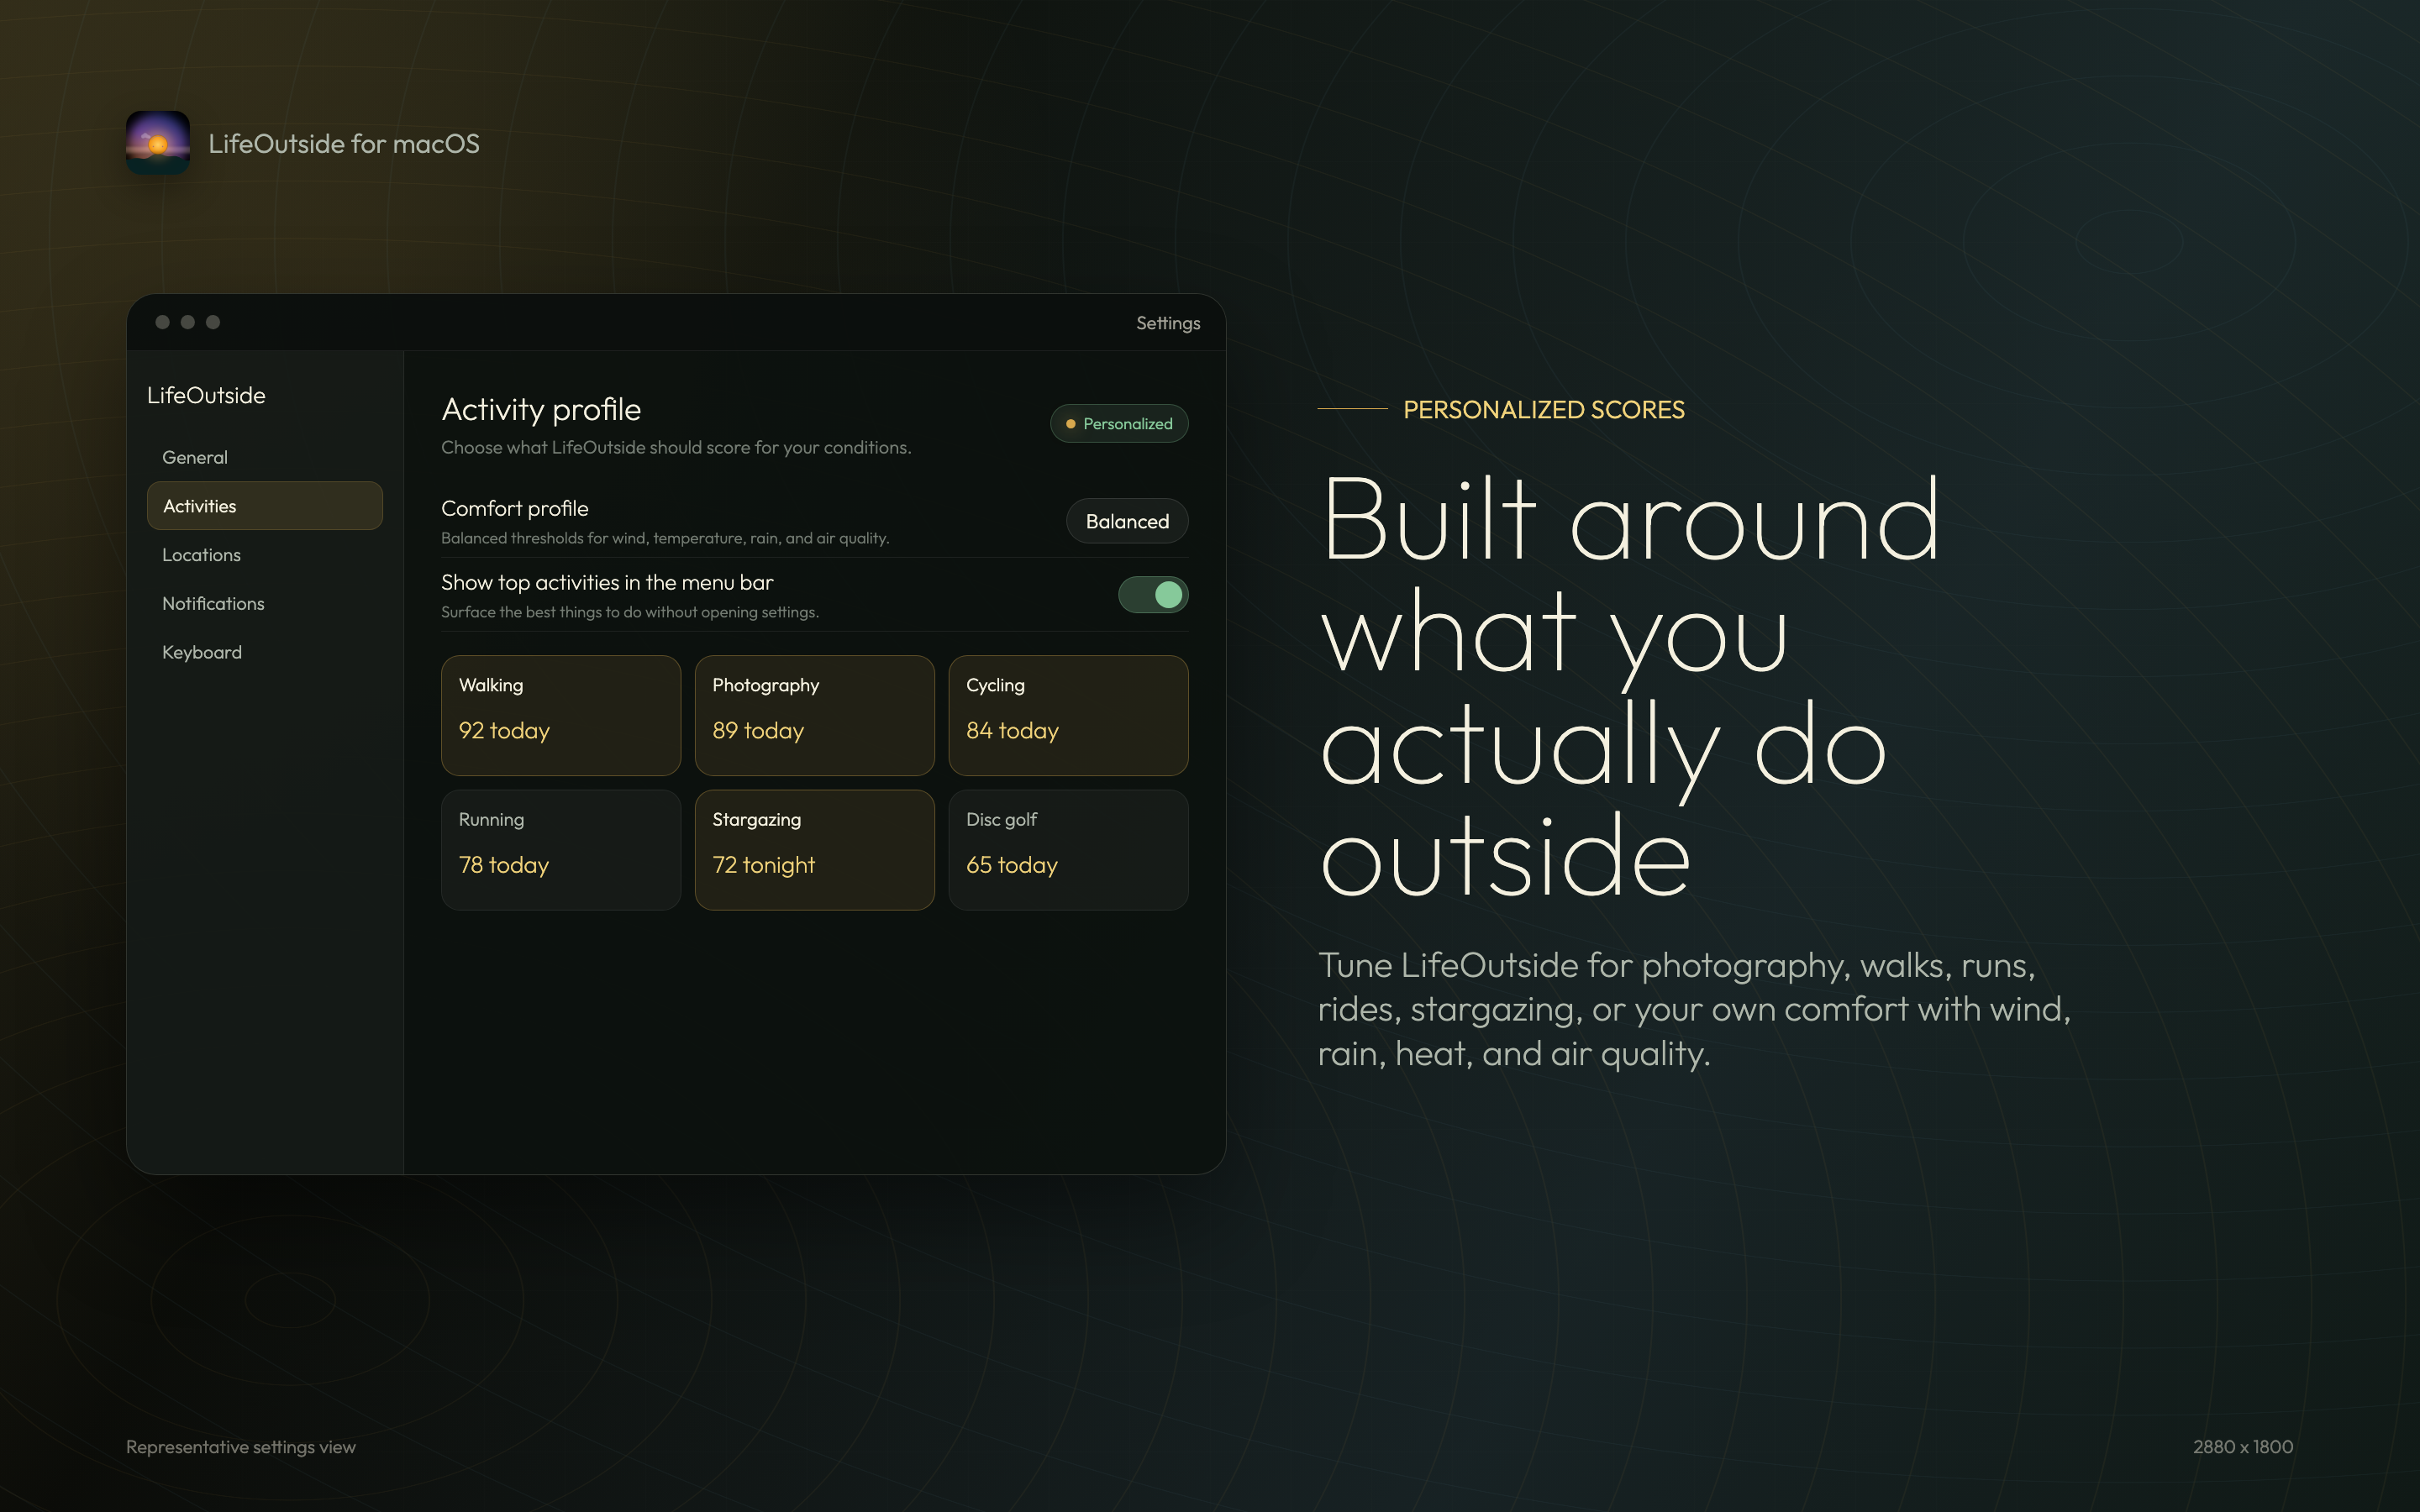Screen dimensions: 2420x1512
Task: Click the PERSONALIZED SCORES label
Action: tap(1544, 409)
